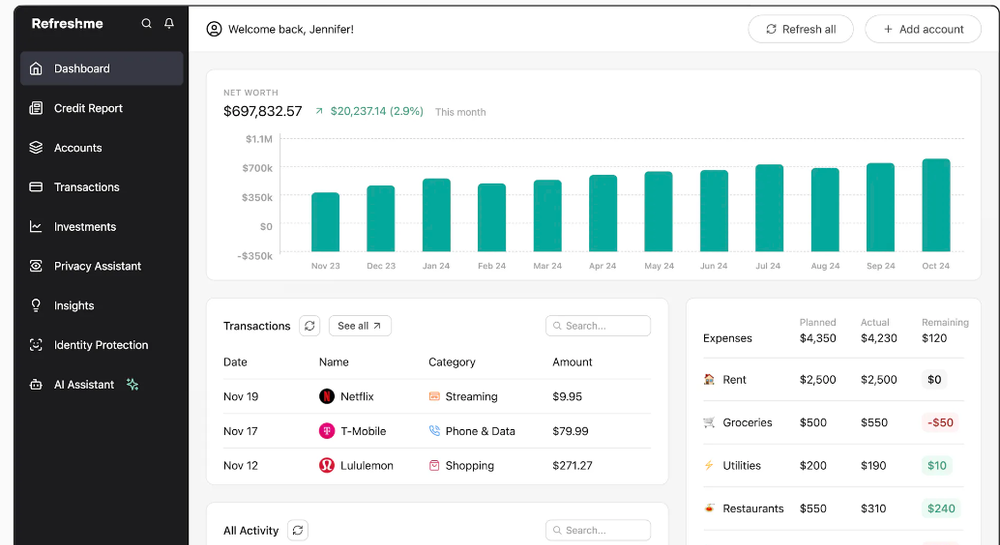
Task: Click the T-Mobile logo icon
Action: click(327, 431)
